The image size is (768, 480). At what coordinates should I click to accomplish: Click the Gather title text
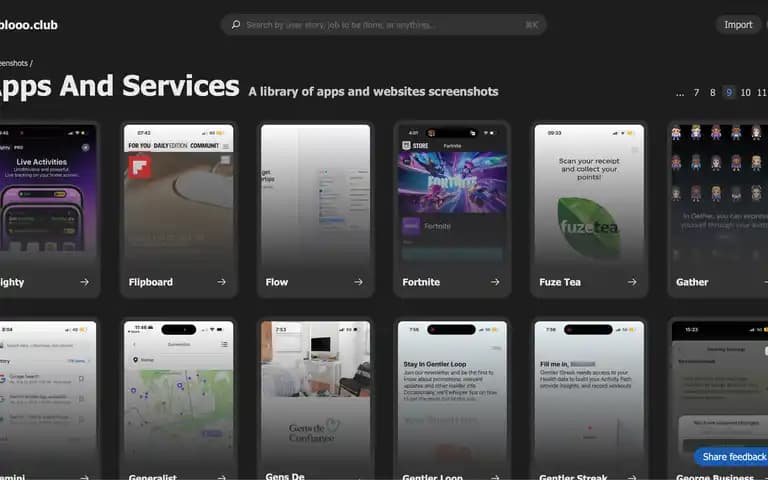click(692, 282)
